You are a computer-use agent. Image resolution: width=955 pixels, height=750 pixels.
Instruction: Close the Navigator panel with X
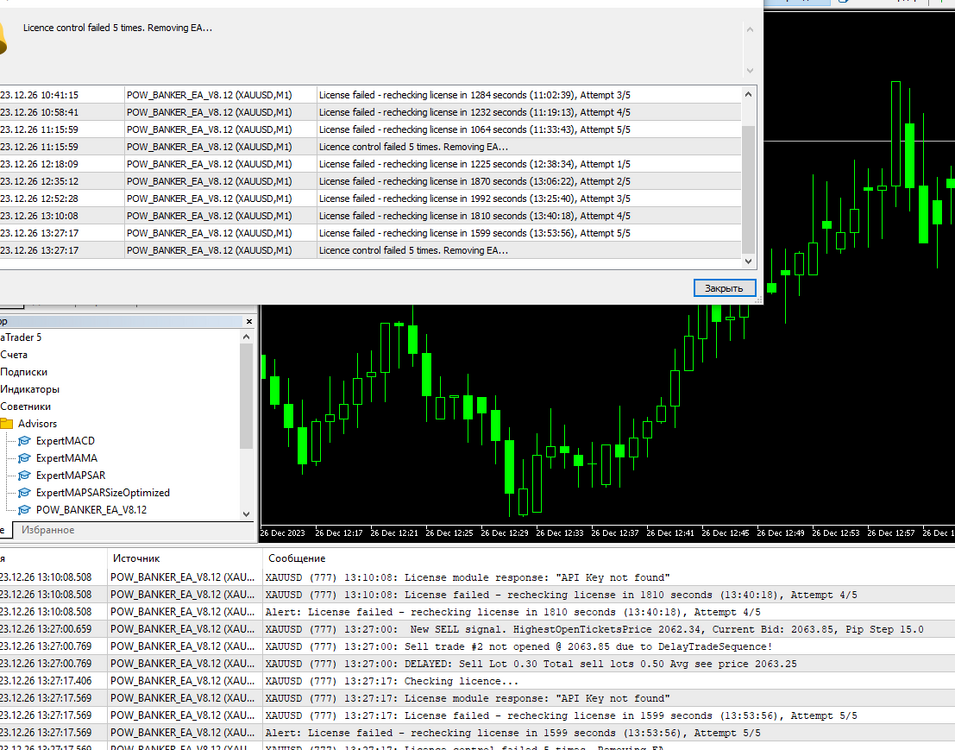(x=248, y=321)
